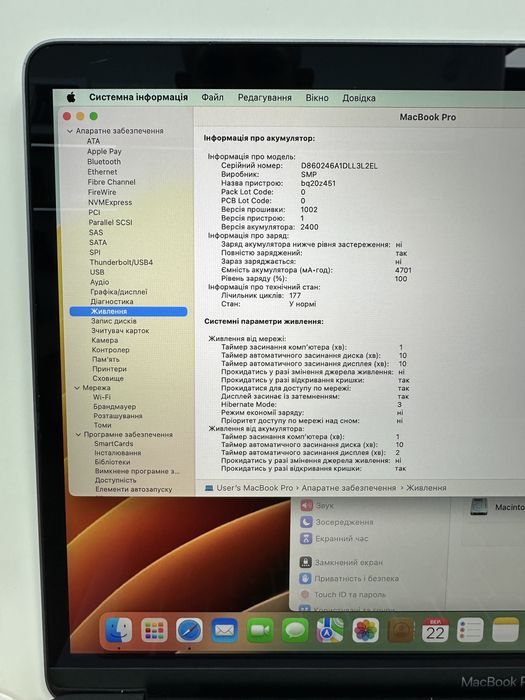Select Зчитувач карток in the sidebar
Image resolution: width=525 pixels, height=700 pixels.
pos(120,330)
